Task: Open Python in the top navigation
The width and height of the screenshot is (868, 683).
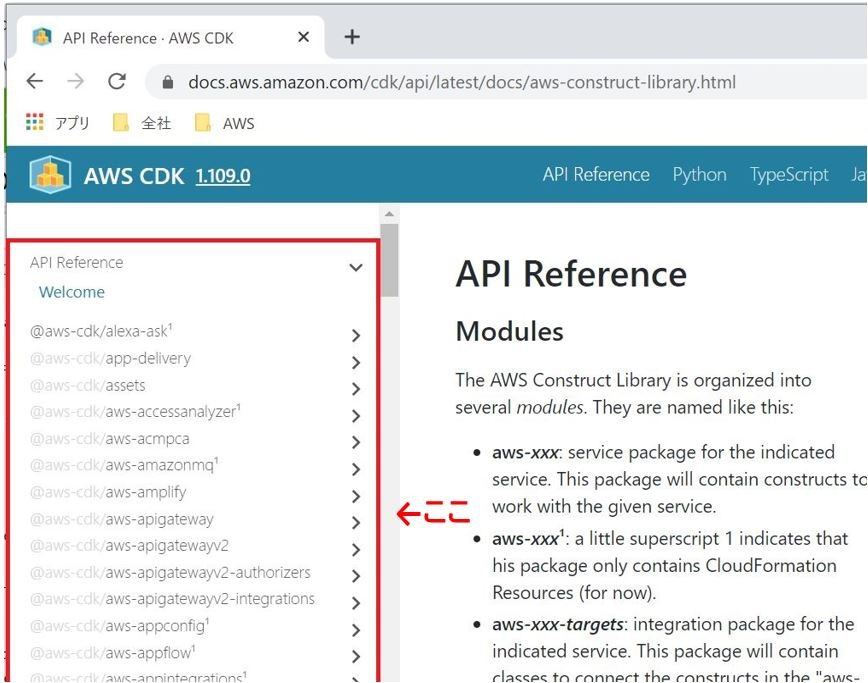Action: pyautogui.click(x=700, y=174)
